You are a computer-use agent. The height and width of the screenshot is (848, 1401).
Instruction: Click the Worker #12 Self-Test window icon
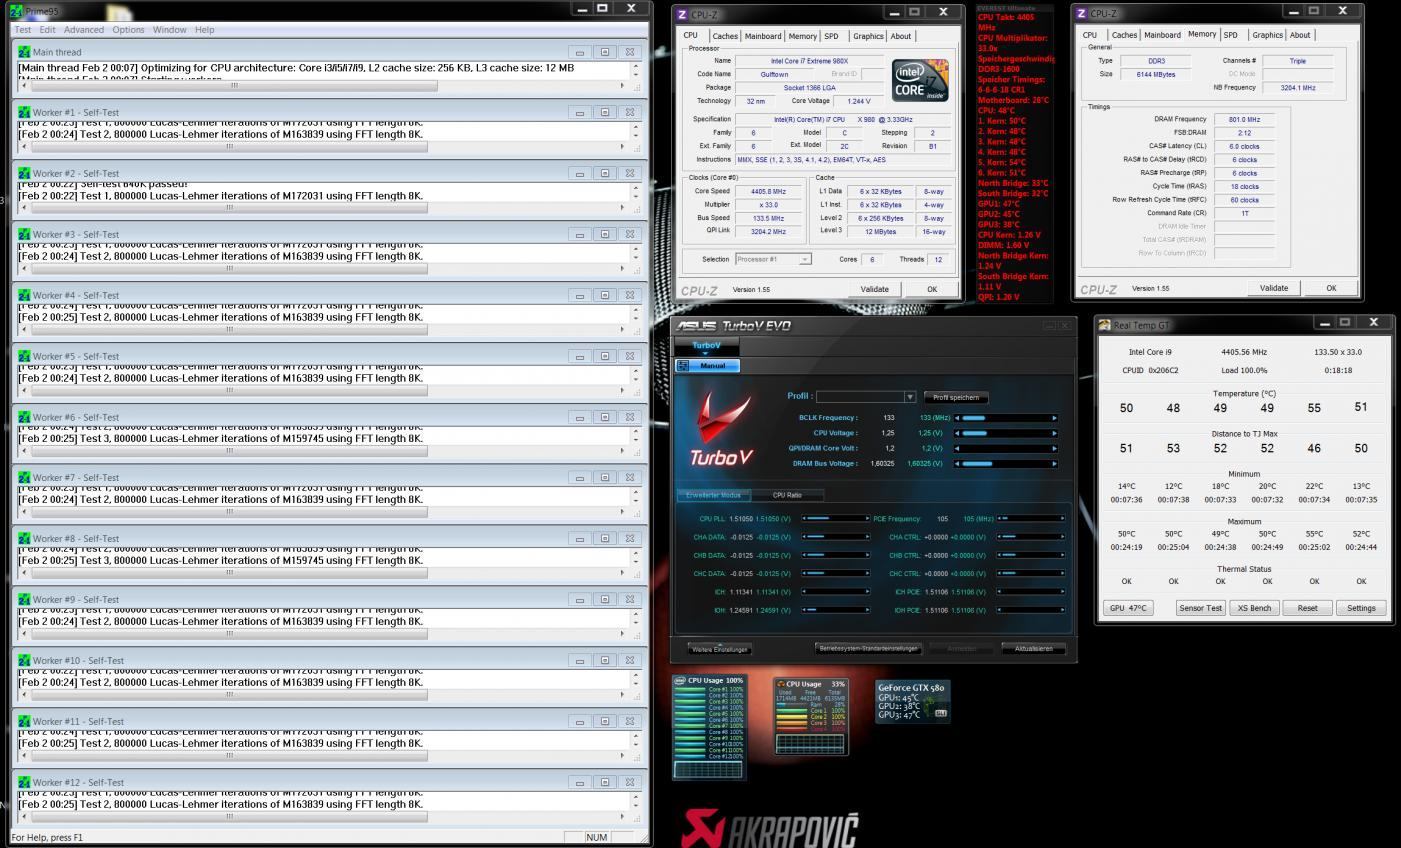pos(25,782)
